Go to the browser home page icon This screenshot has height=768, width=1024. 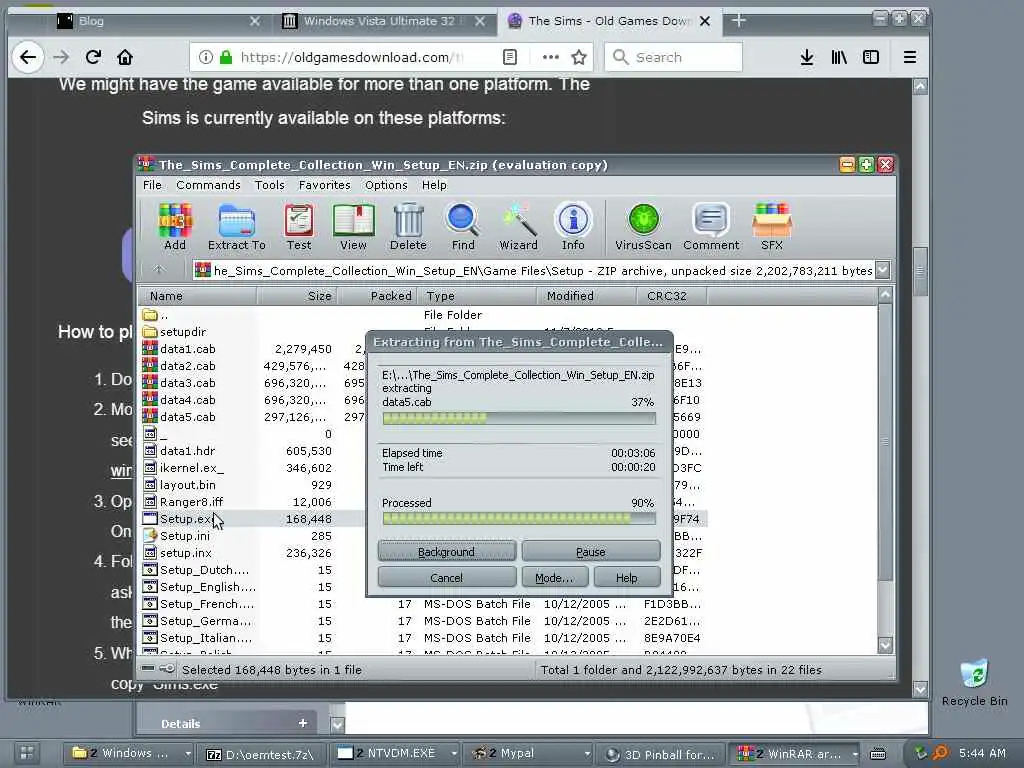pos(125,57)
